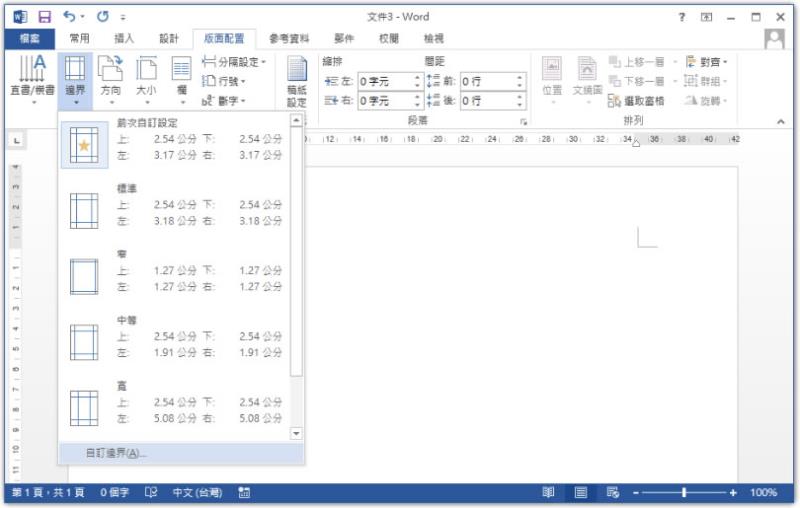The width and height of the screenshot is (800, 508).
Task: Collapse the ribbon with the chevron
Action: coord(781,121)
